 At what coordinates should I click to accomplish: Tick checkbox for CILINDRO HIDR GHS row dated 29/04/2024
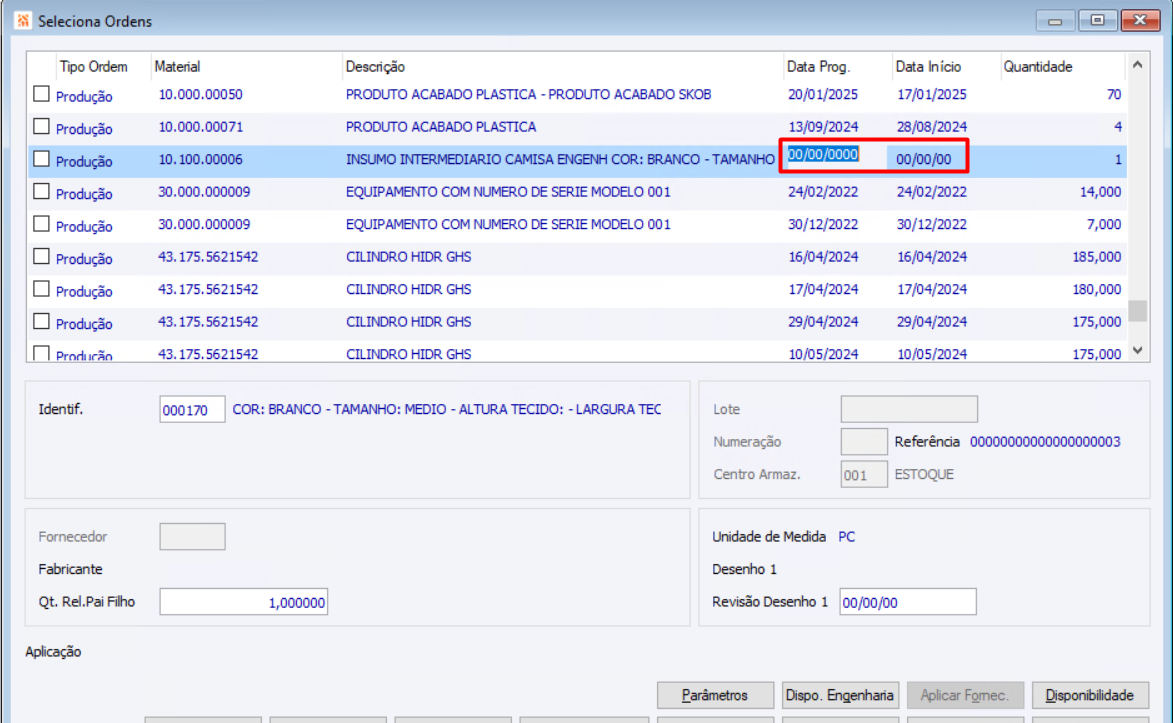point(41,321)
